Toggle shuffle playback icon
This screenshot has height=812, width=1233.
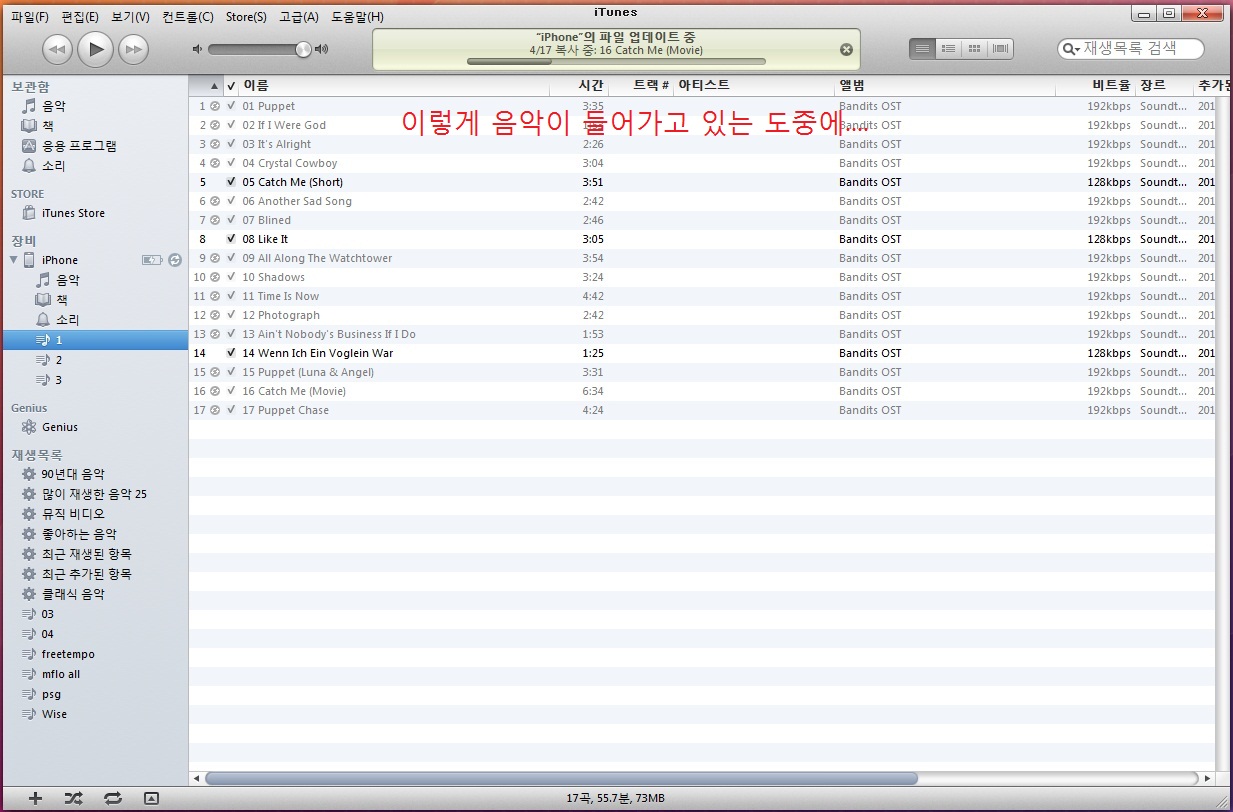coord(73,798)
